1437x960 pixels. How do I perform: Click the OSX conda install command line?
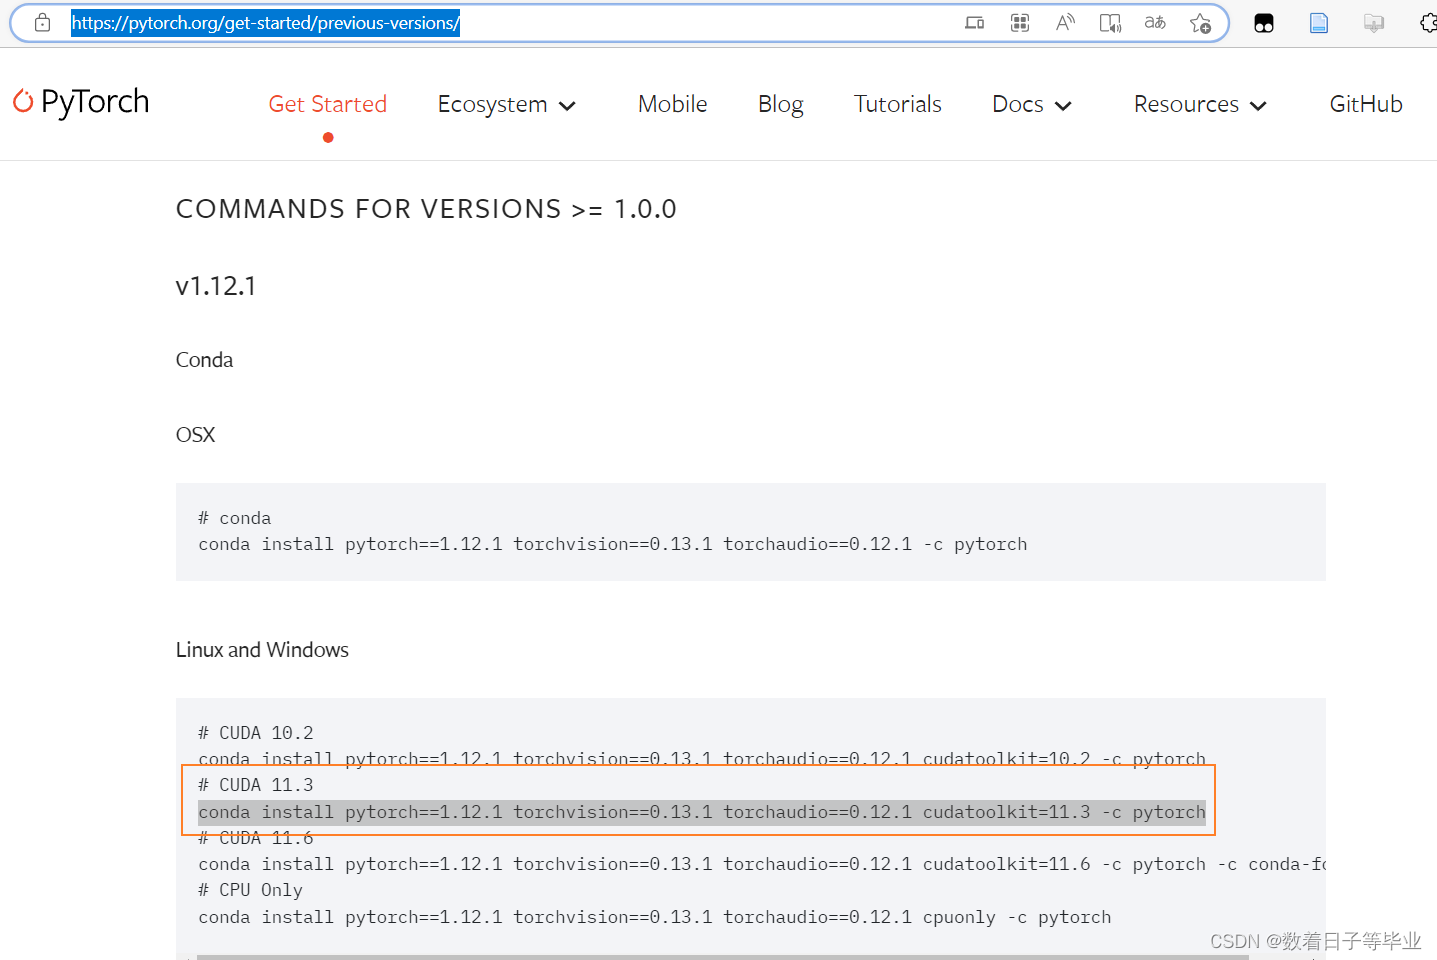[613, 544]
